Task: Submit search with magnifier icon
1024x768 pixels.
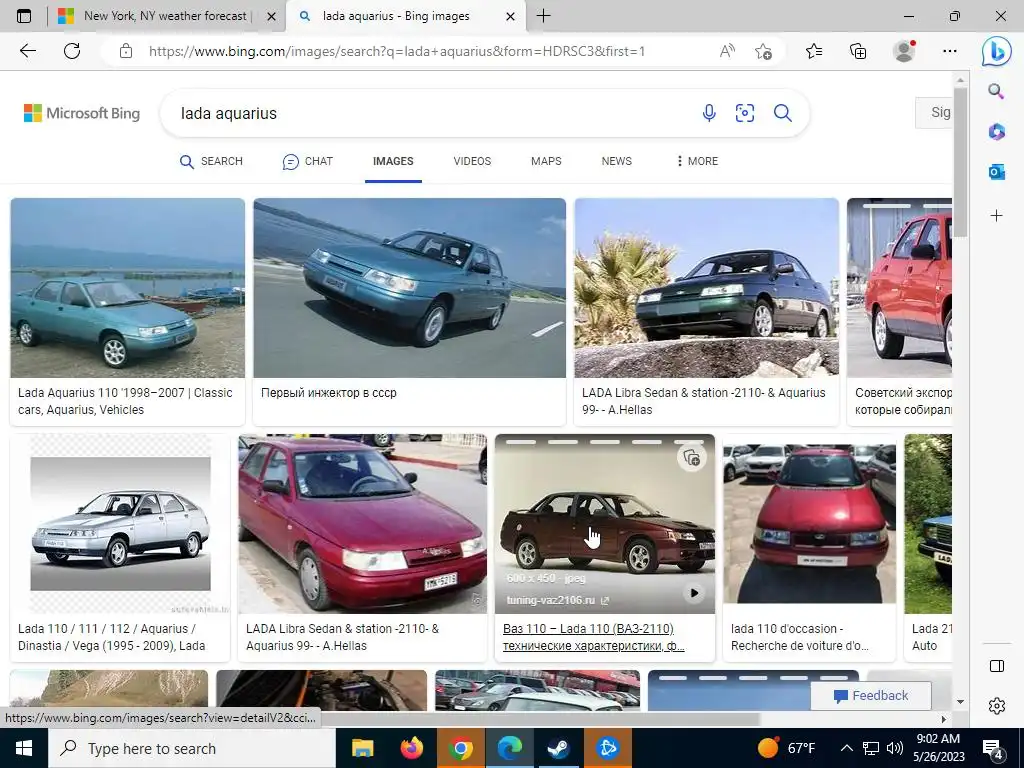Action: [x=782, y=113]
